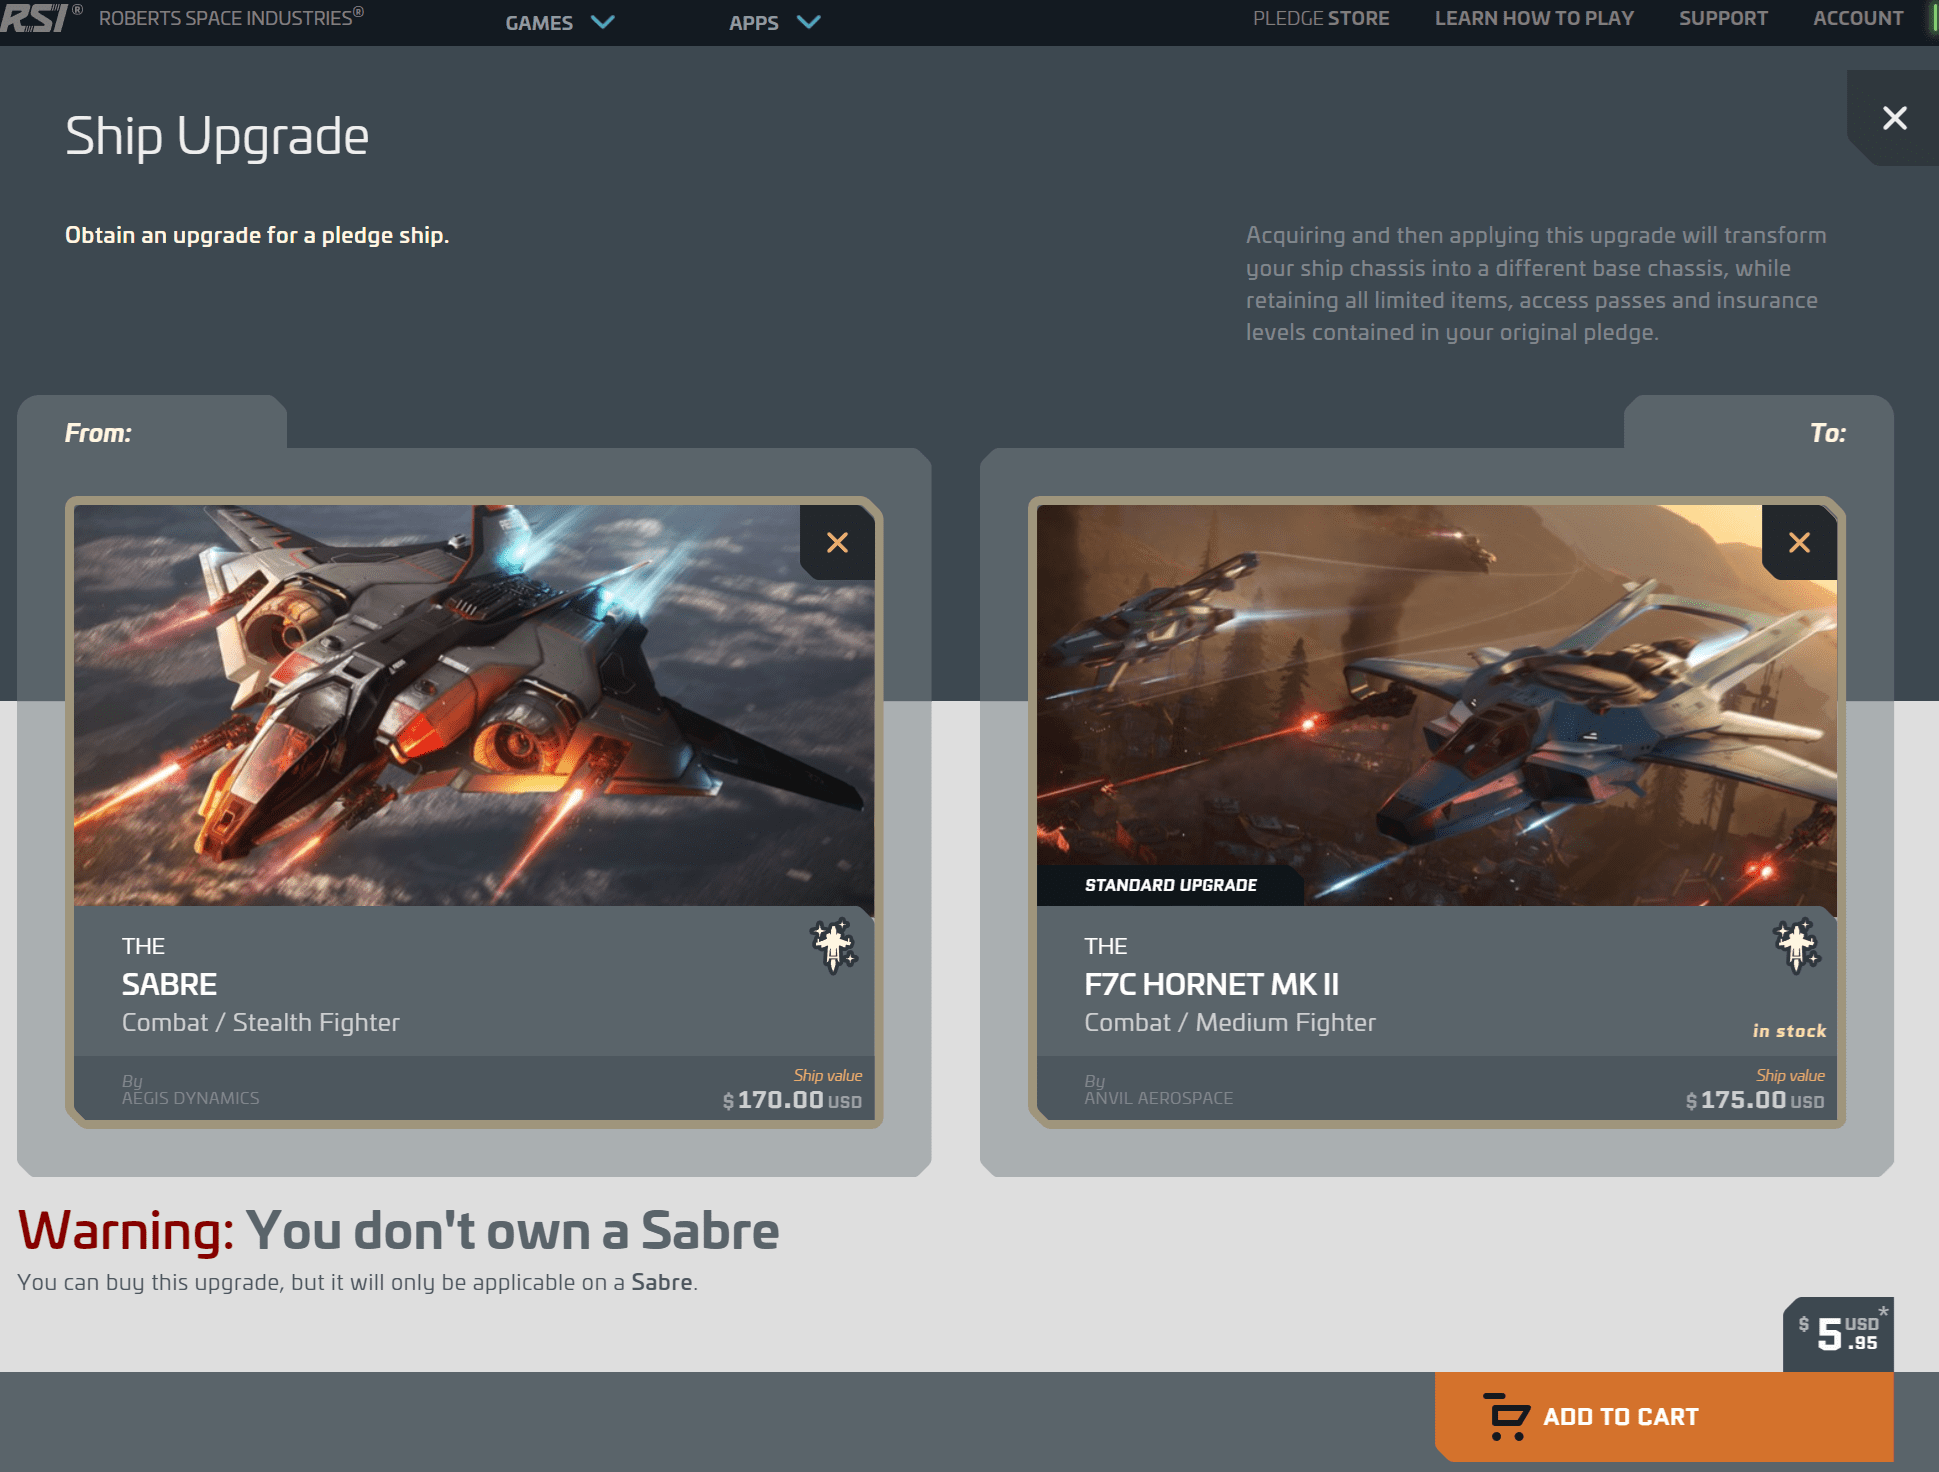Viewport: 1939px width, 1472px height.
Task: Click the F7C HORNET MK II name
Action: 1211,984
